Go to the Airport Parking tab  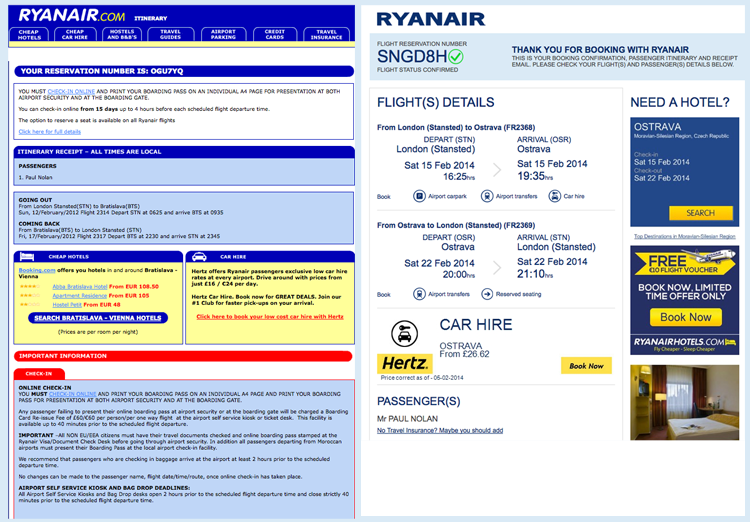[223, 34]
